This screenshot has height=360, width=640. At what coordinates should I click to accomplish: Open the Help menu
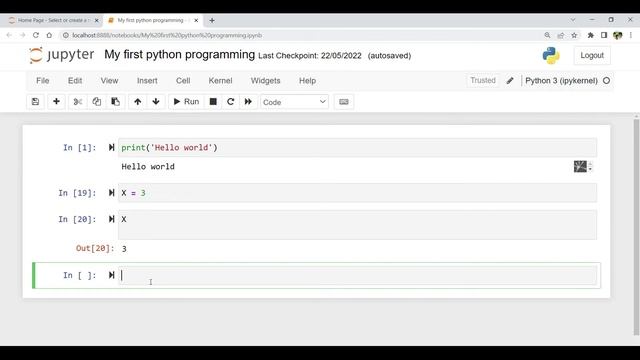click(x=307, y=80)
